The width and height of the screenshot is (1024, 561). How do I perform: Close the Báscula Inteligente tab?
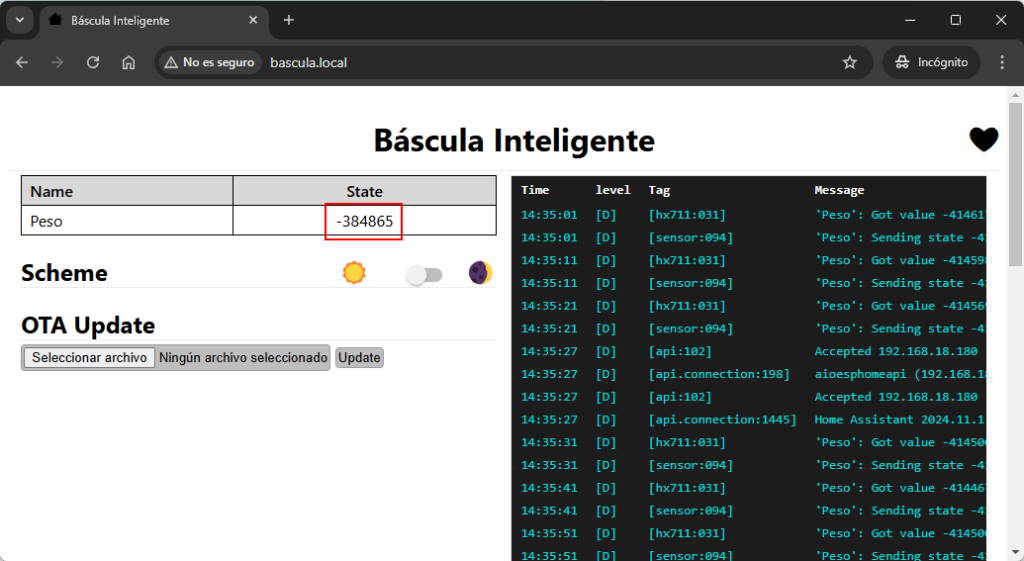(x=254, y=20)
